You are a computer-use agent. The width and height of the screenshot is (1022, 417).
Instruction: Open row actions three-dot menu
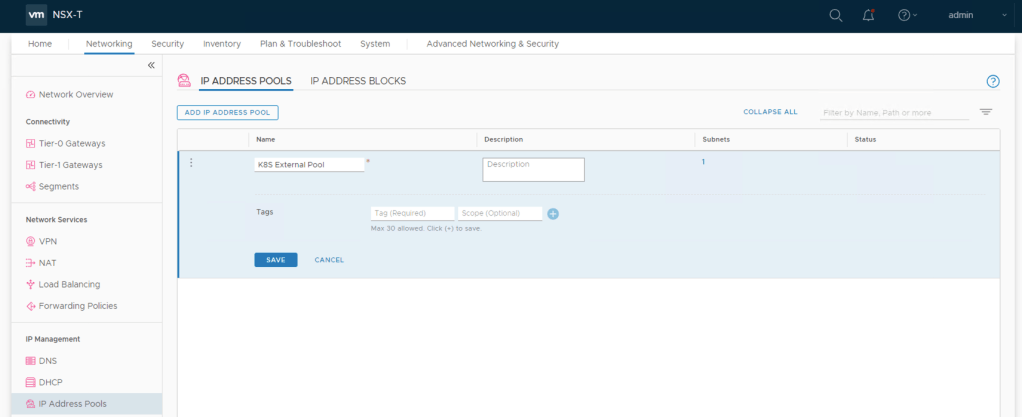191,163
